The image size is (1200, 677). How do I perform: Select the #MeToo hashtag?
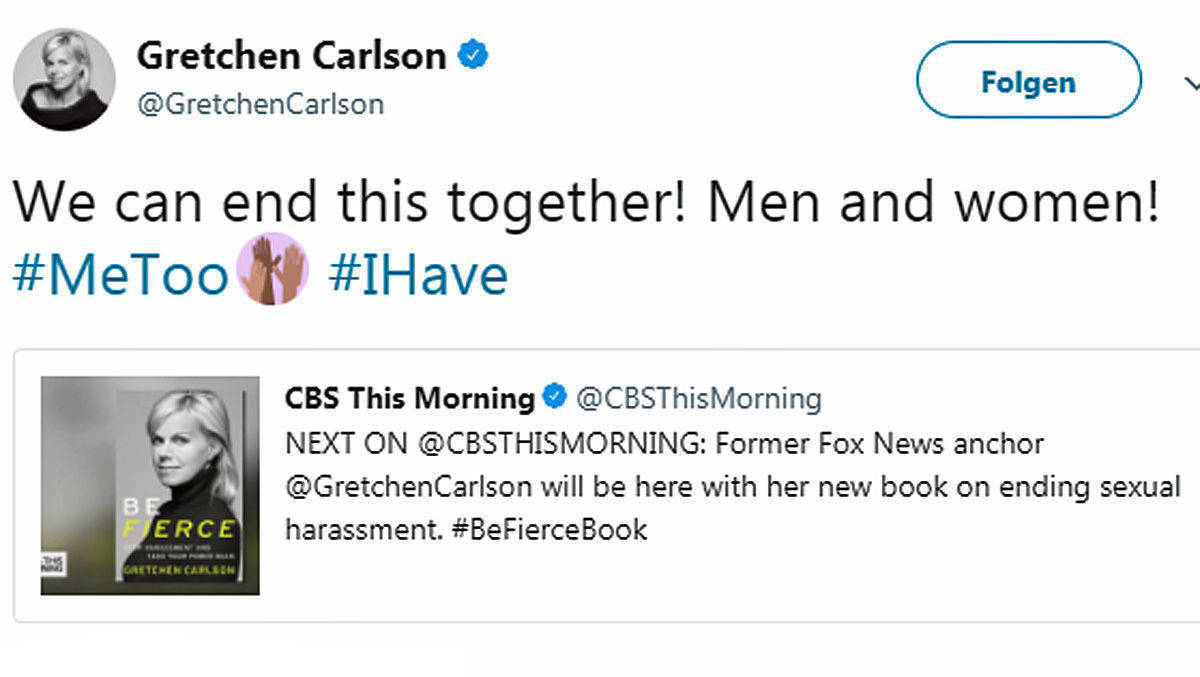120,276
